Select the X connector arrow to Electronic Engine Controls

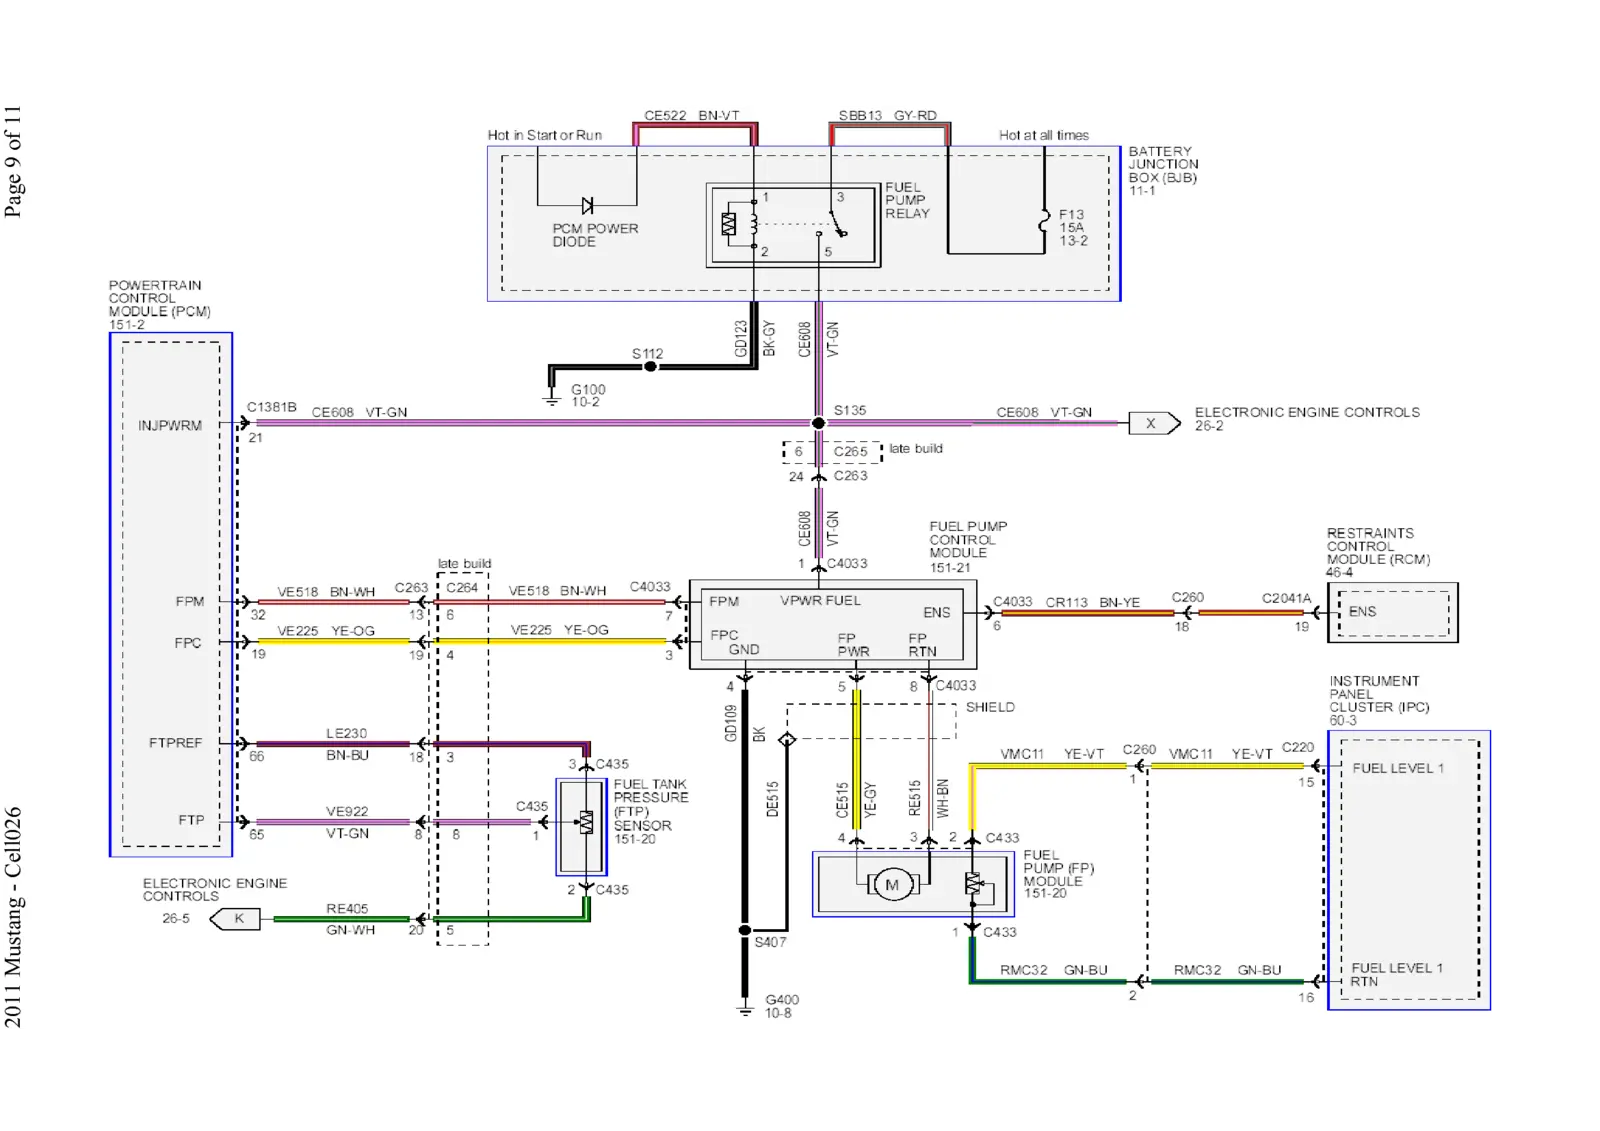pos(1154,423)
